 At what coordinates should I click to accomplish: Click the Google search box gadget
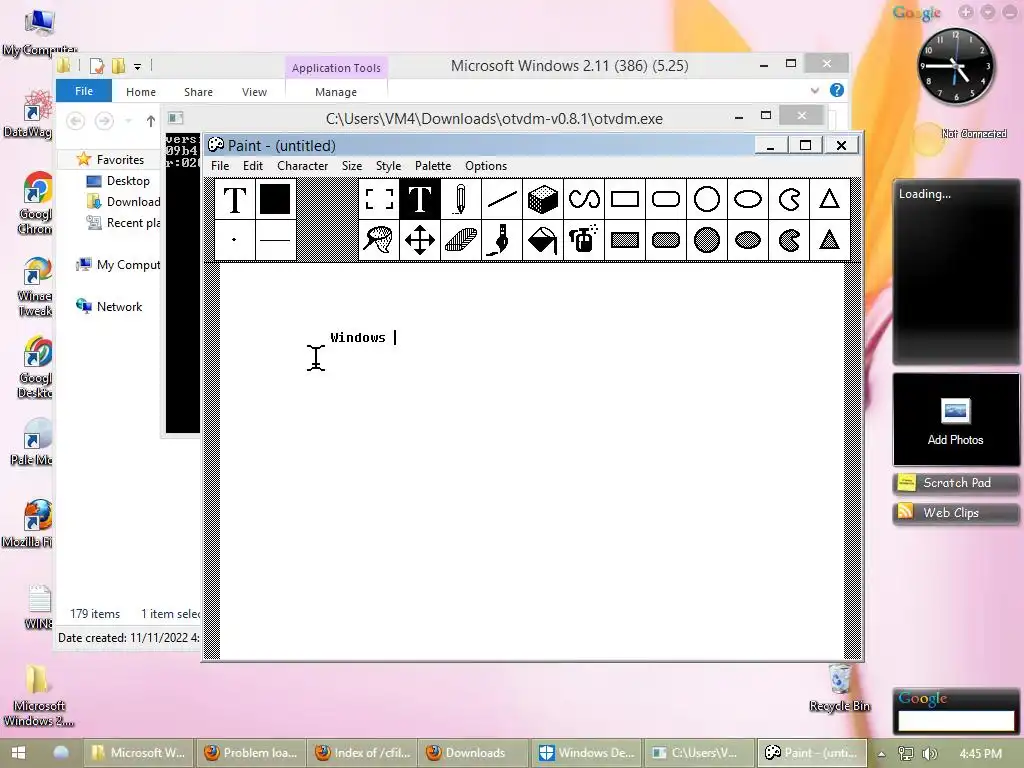point(956,721)
